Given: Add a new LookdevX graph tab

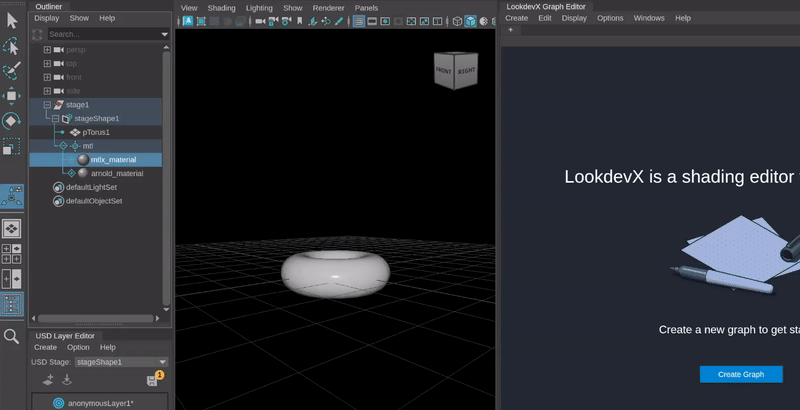Looking at the screenshot, I should point(510,30).
